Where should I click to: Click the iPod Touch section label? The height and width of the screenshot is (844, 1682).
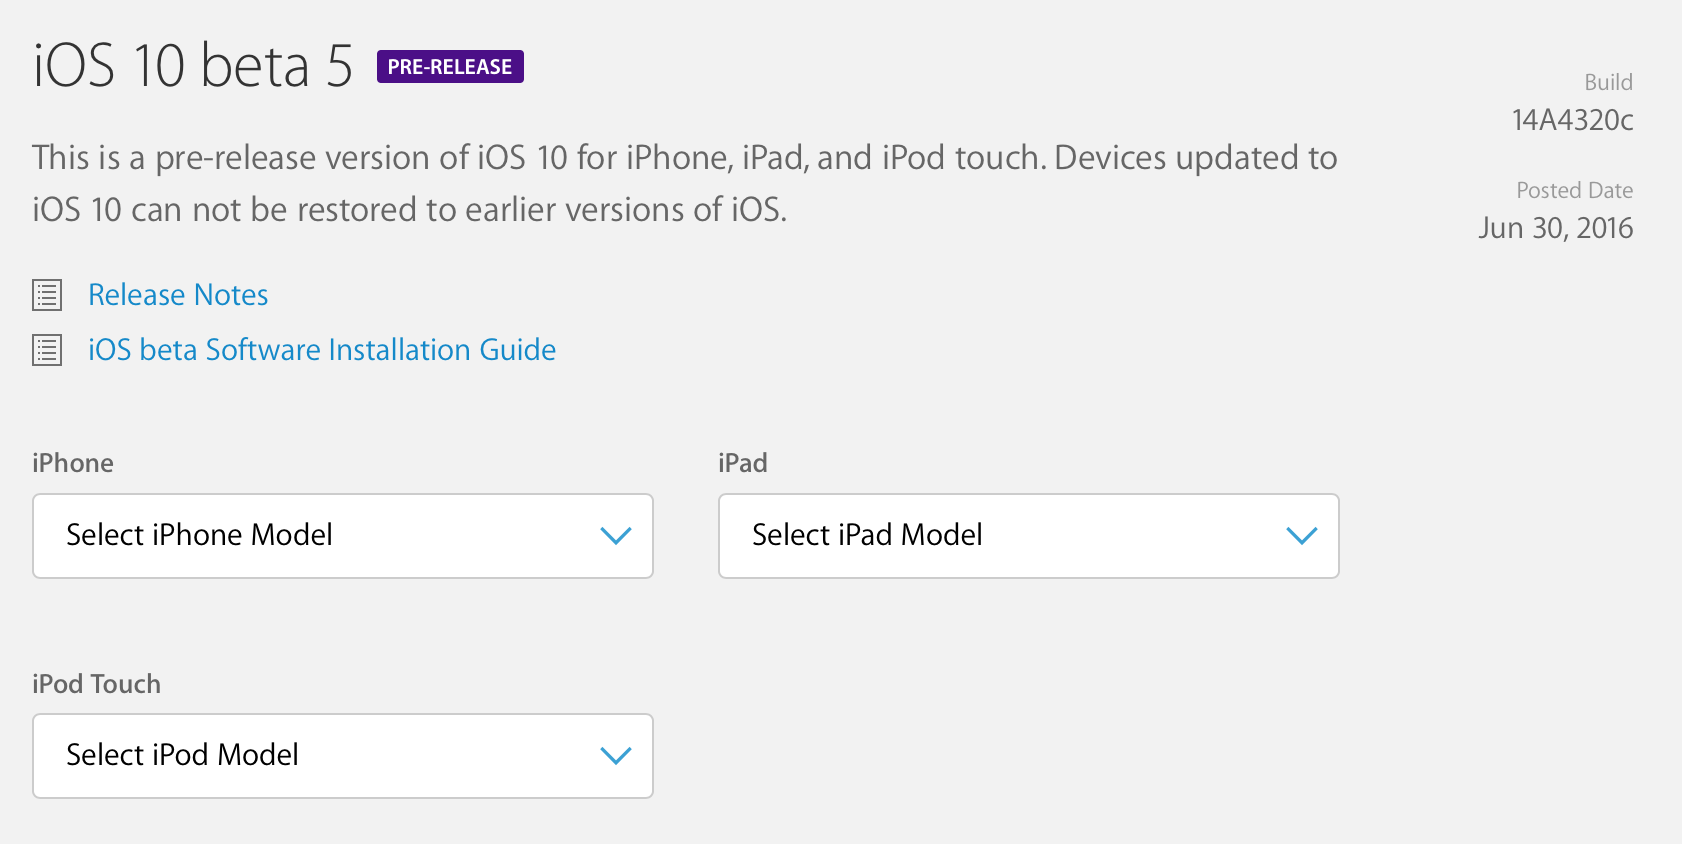click(x=96, y=684)
